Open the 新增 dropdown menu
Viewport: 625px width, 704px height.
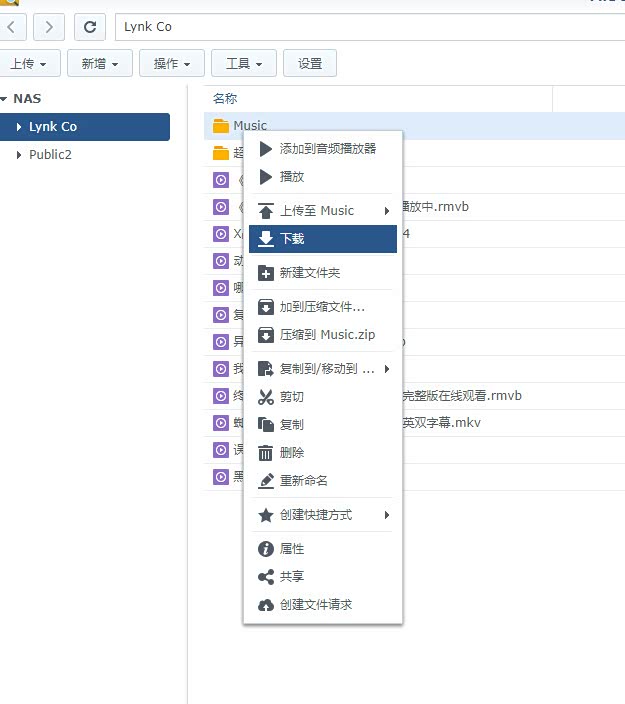[105, 63]
